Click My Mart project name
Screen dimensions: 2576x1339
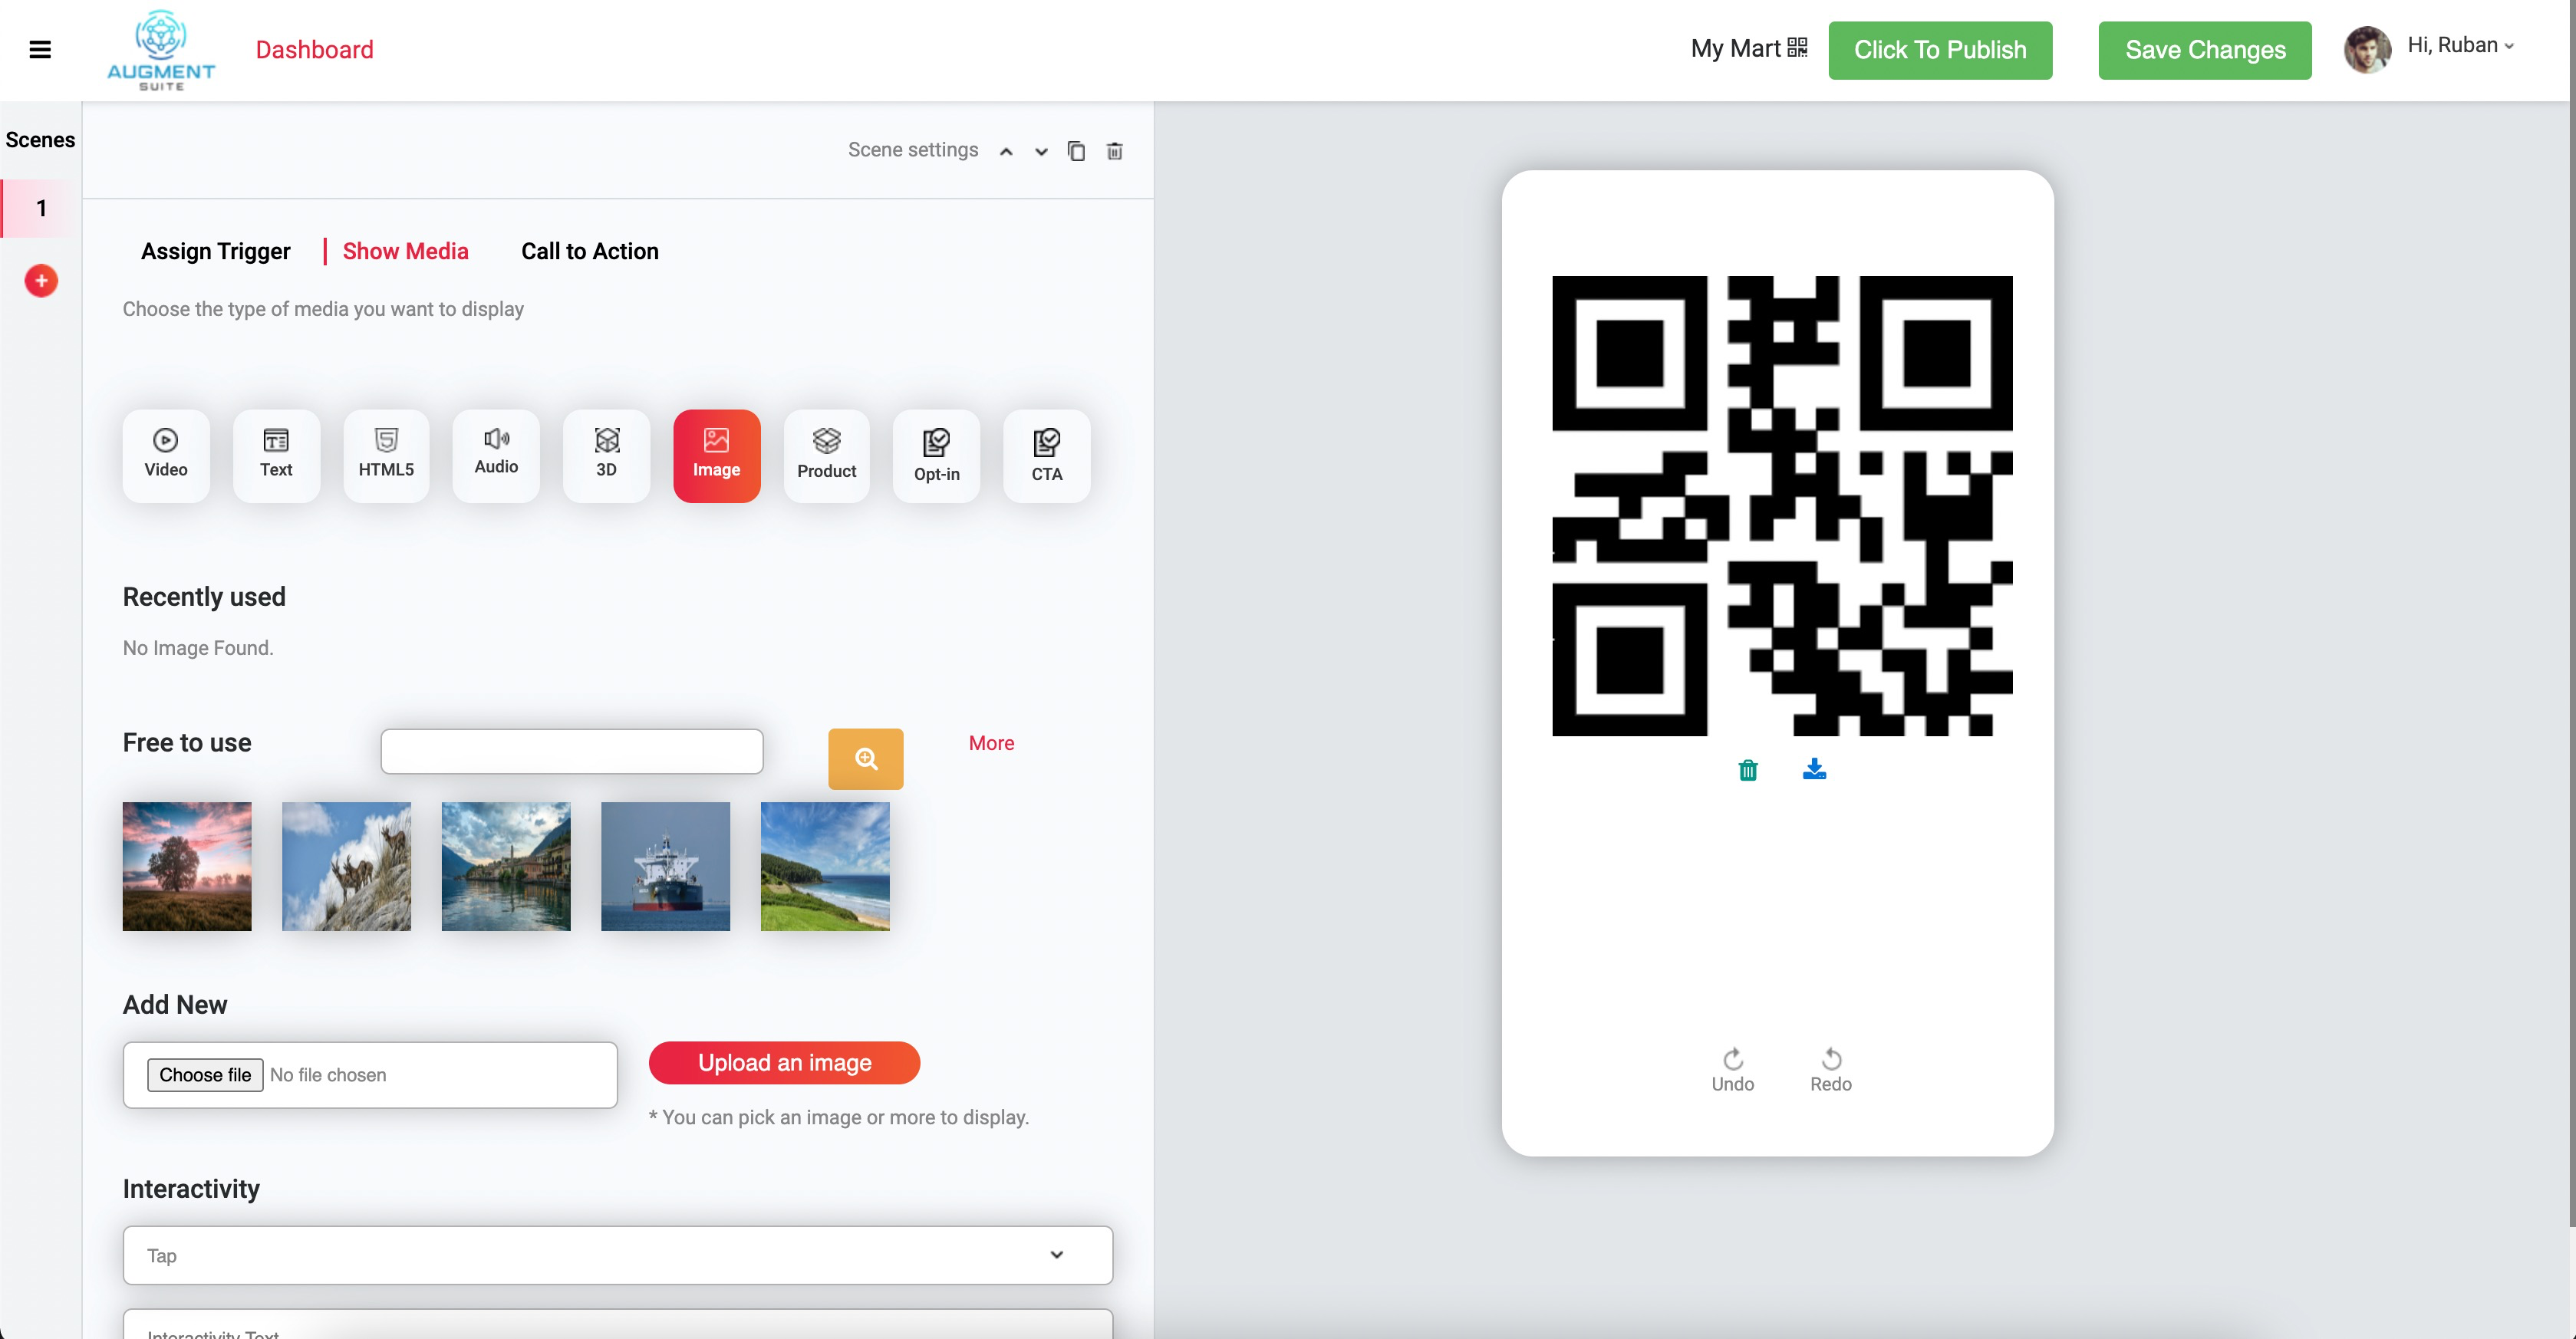tap(1735, 48)
